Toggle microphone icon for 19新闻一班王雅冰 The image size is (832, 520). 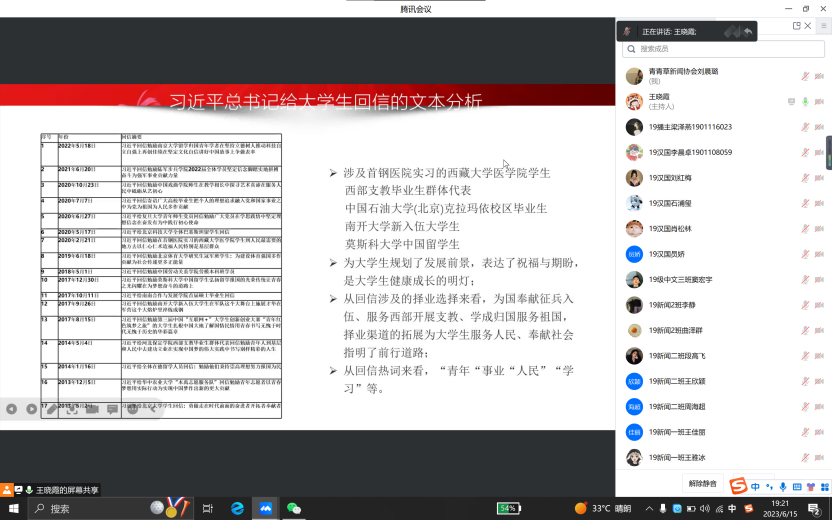click(x=805, y=457)
